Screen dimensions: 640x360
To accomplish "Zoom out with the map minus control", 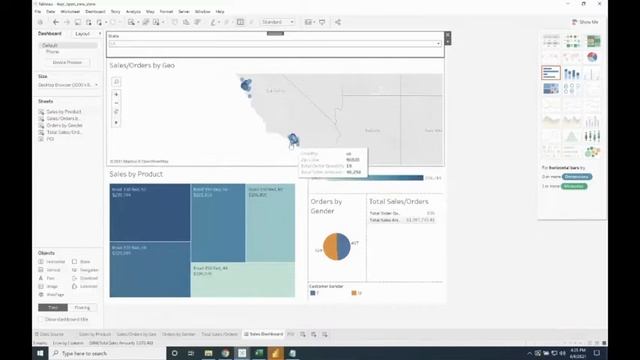I will (x=116, y=103).
